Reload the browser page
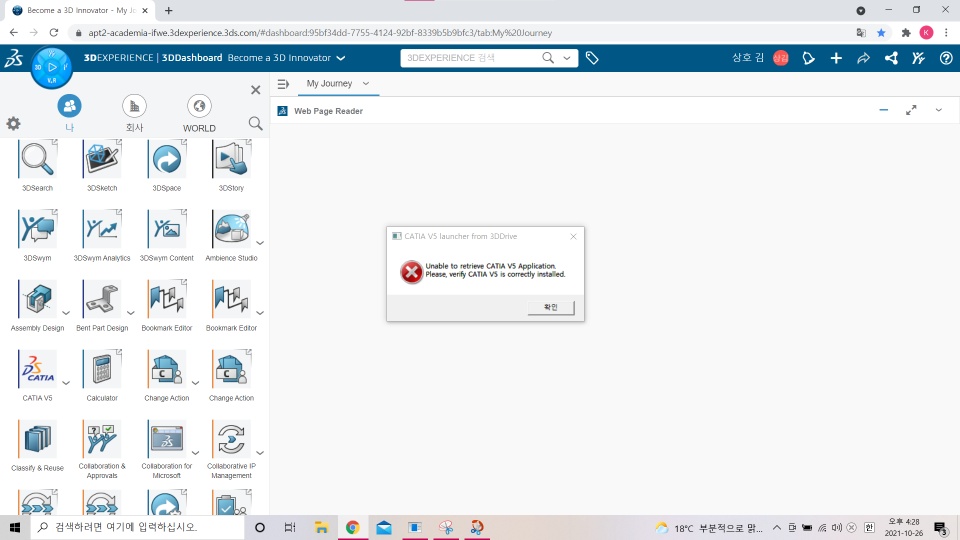 pyautogui.click(x=54, y=33)
